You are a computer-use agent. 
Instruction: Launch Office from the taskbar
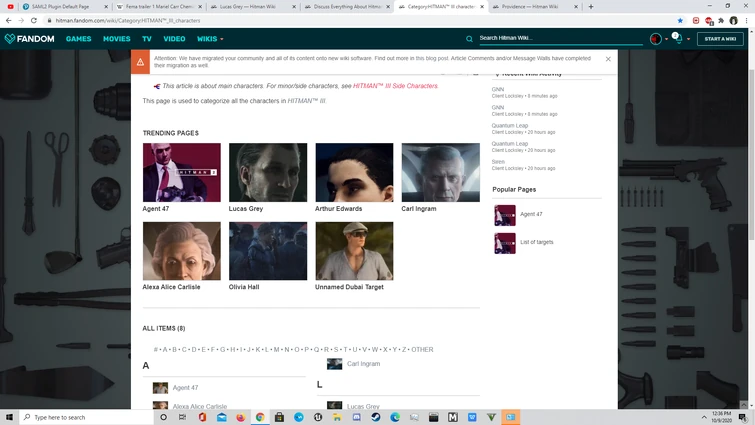202,417
